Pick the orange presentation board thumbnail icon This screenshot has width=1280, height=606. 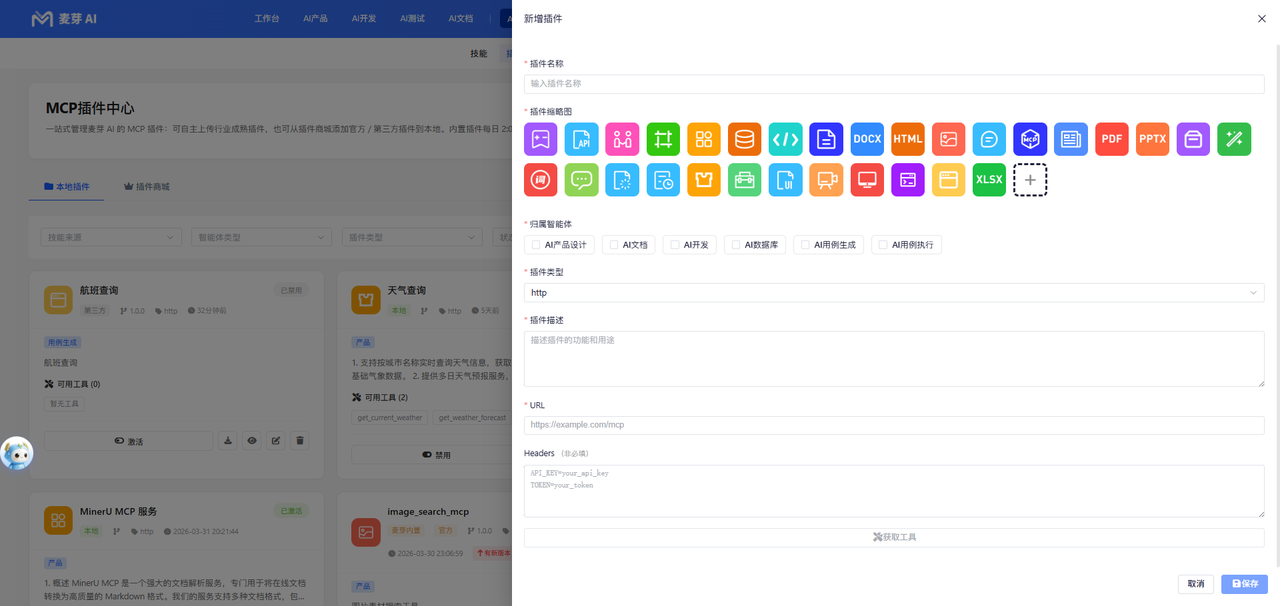(x=826, y=180)
